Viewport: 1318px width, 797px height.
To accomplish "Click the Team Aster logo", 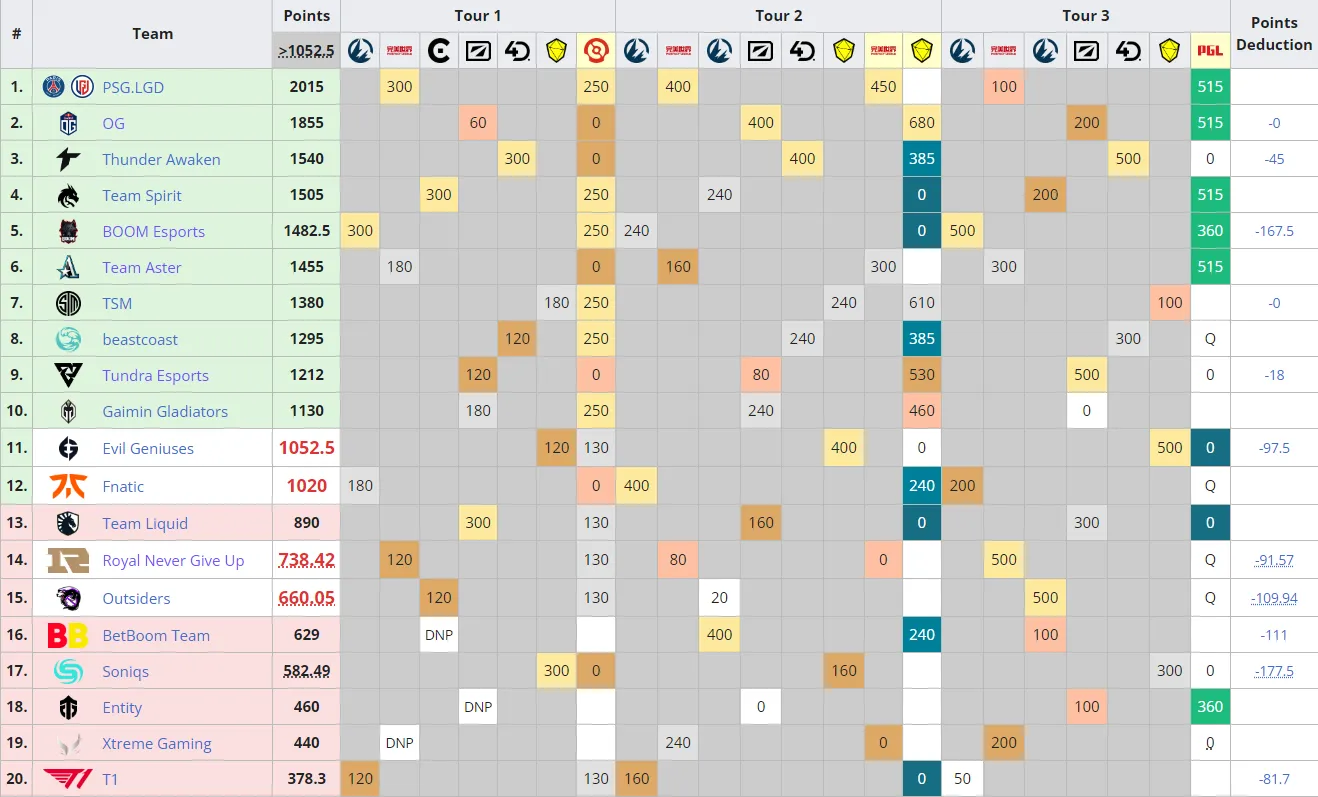I will [x=68, y=267].
